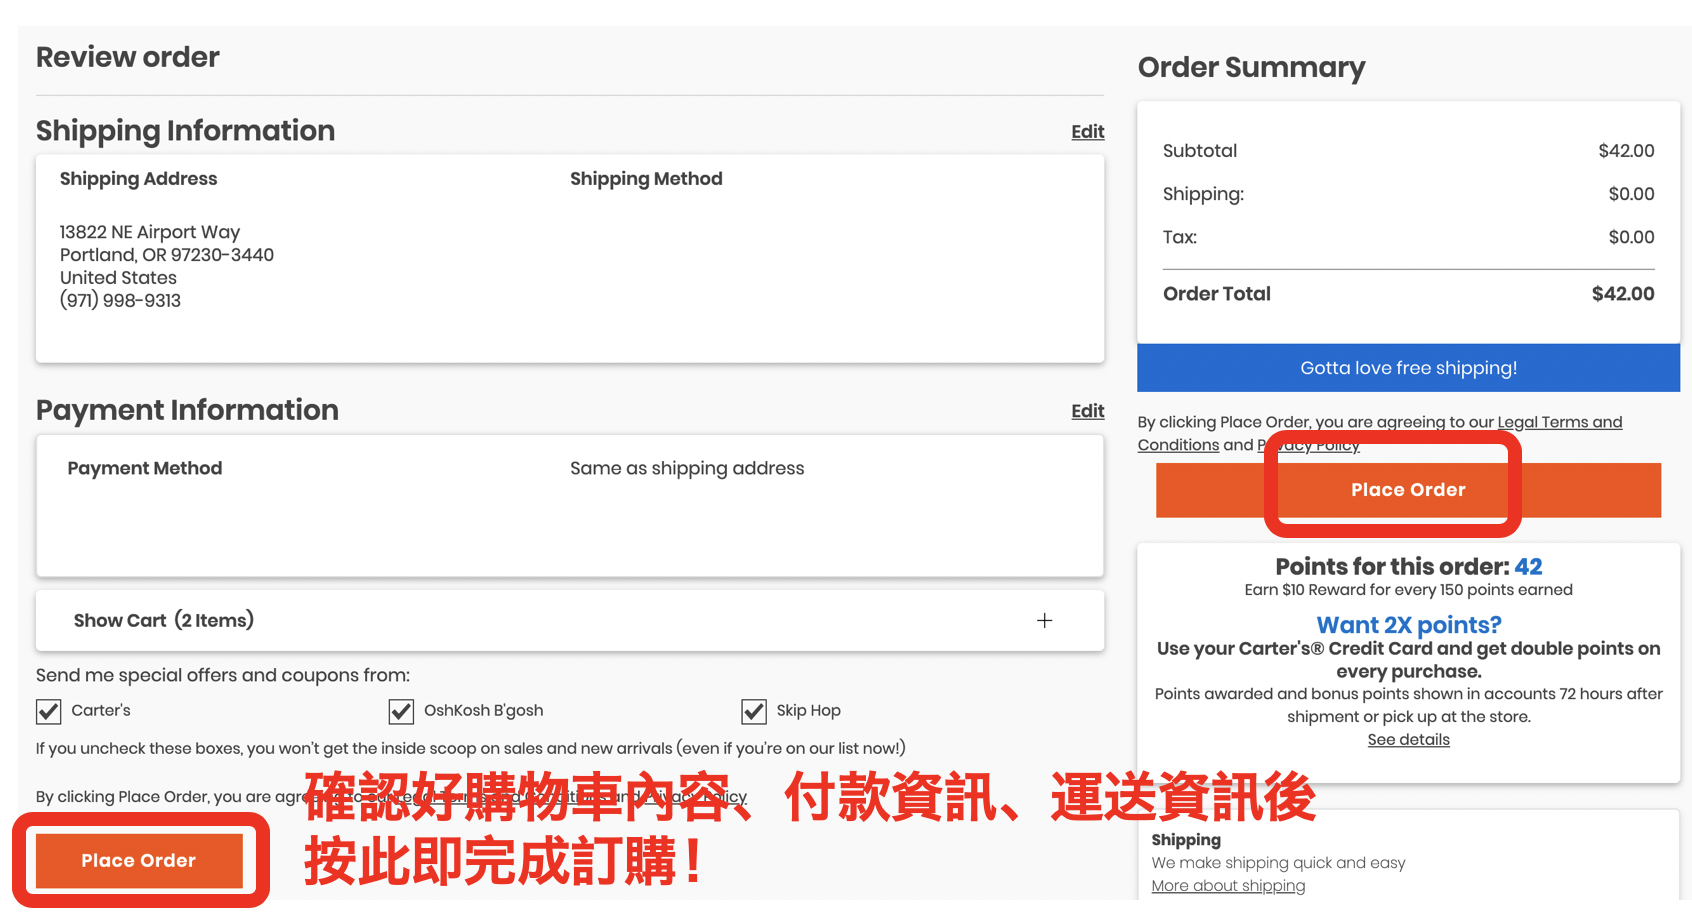
Task: Click the Same as shipping address text
Action: (687, 469)
